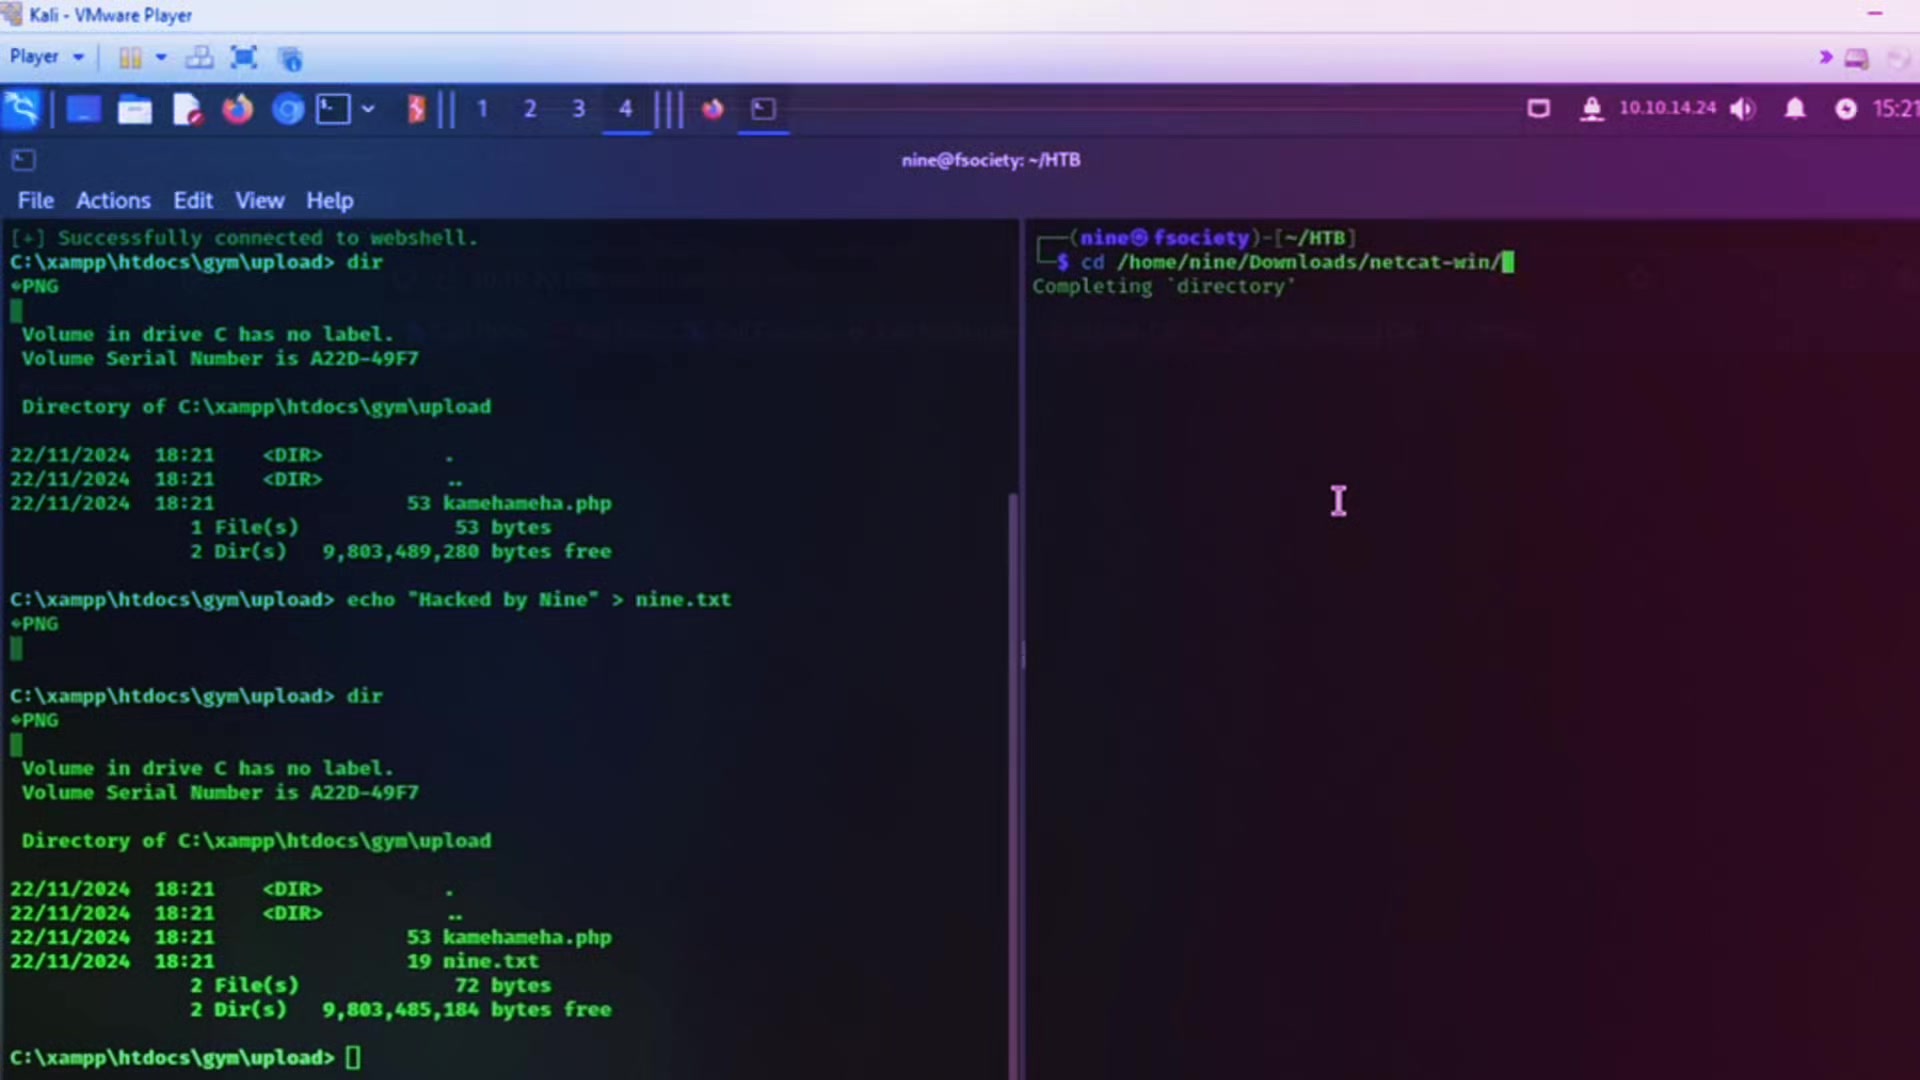Expand the terminal launcher dropdown arrow

pos(368,109)
